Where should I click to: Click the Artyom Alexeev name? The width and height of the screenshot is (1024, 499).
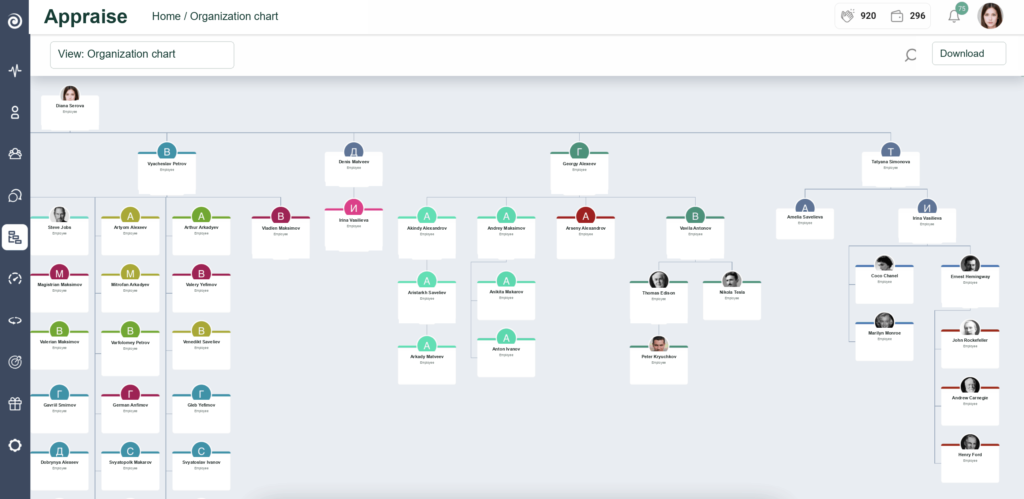point(131,227)
